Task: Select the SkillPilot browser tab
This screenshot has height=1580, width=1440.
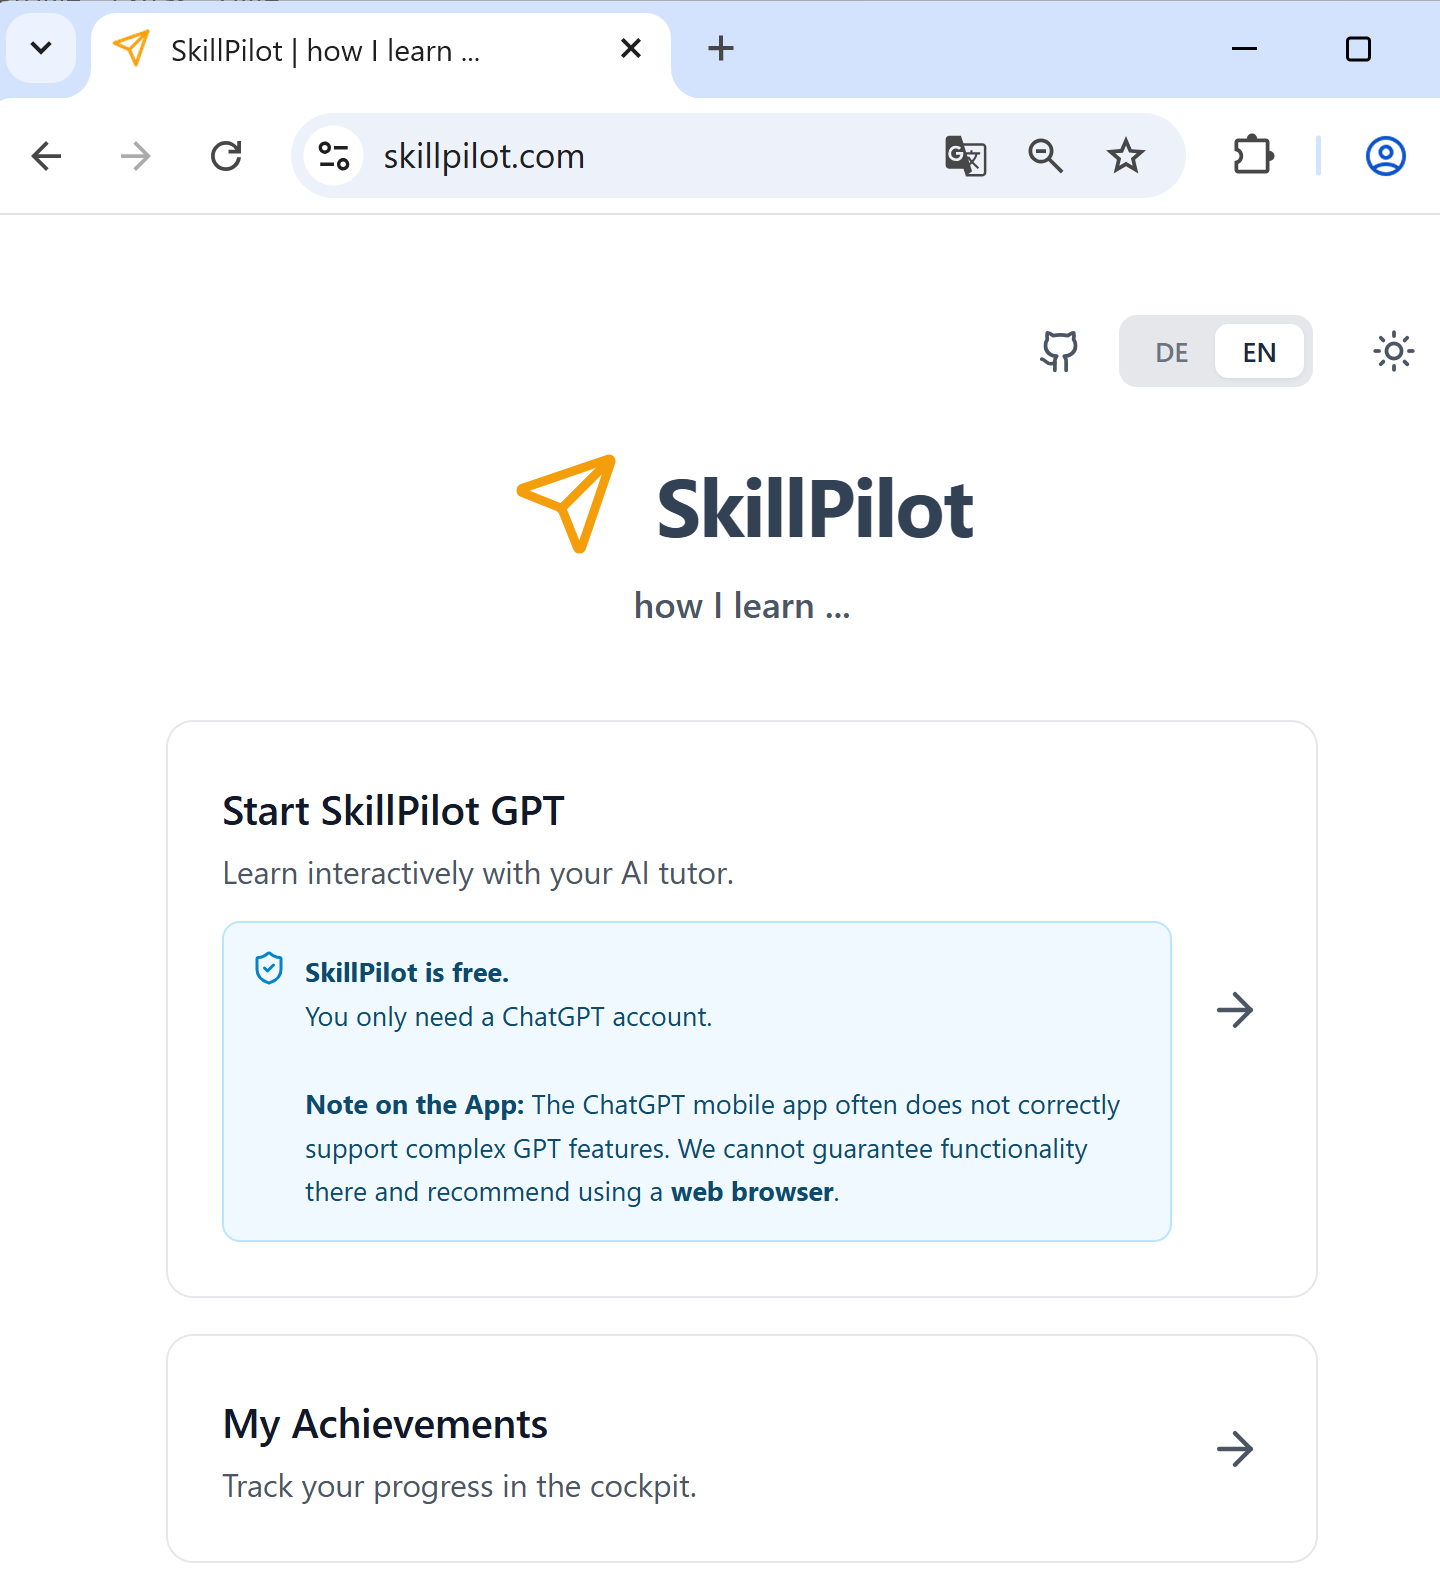Action: [380, 50]
